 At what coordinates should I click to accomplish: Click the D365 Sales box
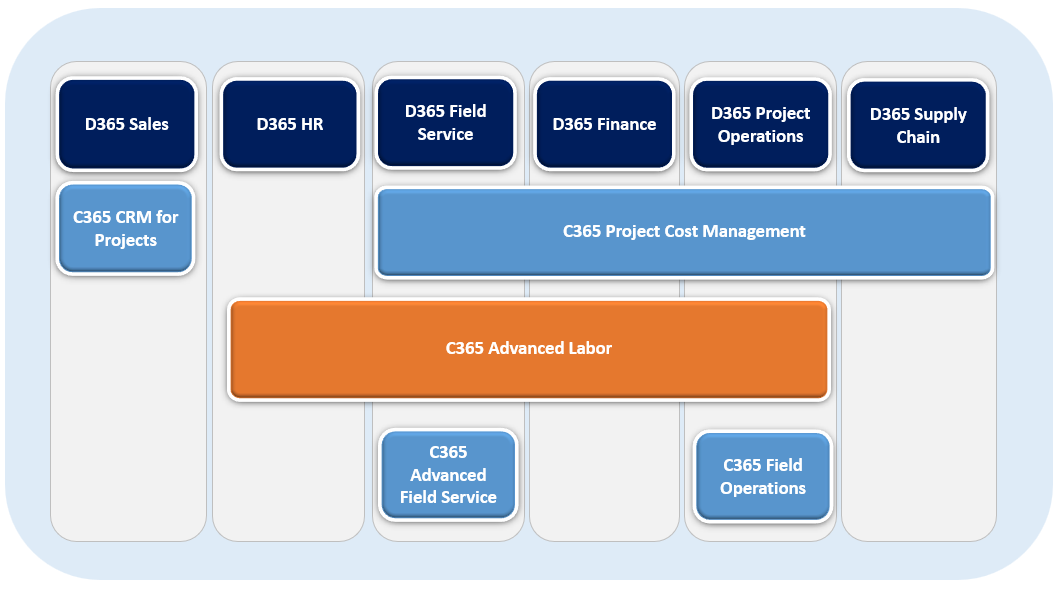coord(126,125)
